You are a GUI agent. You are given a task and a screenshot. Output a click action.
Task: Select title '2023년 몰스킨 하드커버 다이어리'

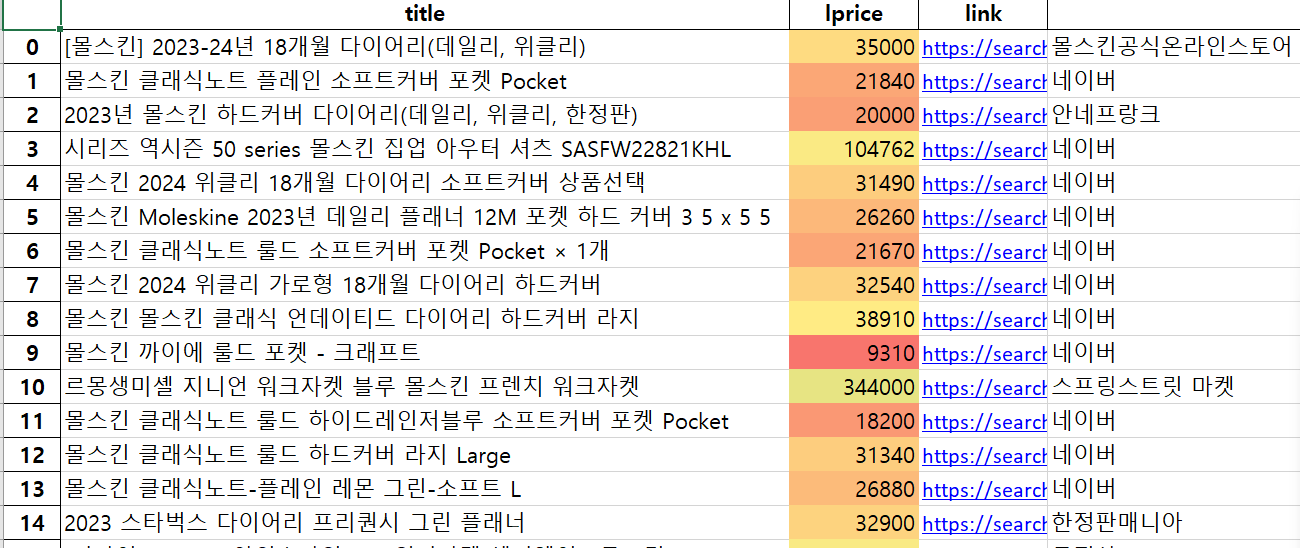425,115
